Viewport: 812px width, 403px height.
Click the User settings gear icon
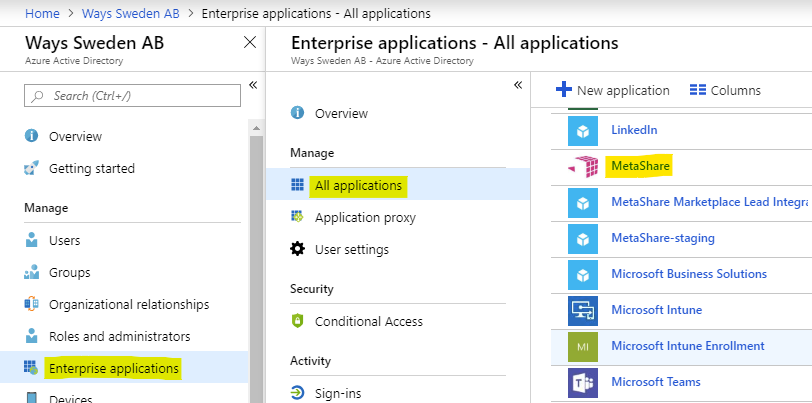(x=297, y=249)
